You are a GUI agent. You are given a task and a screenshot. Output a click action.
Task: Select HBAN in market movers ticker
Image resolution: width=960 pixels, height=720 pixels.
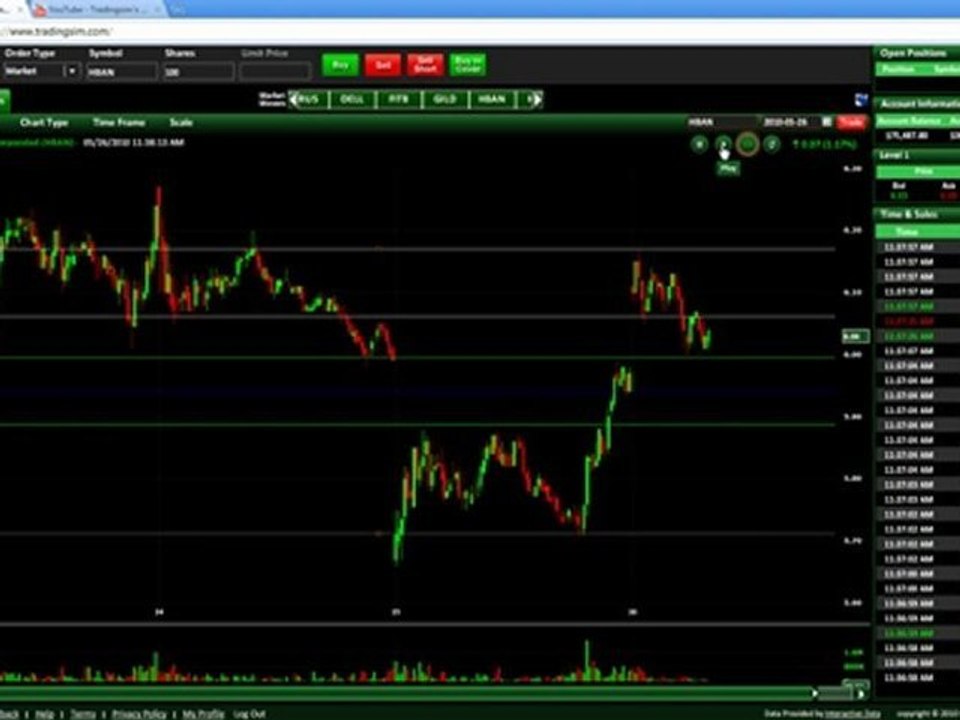(492, 99)
